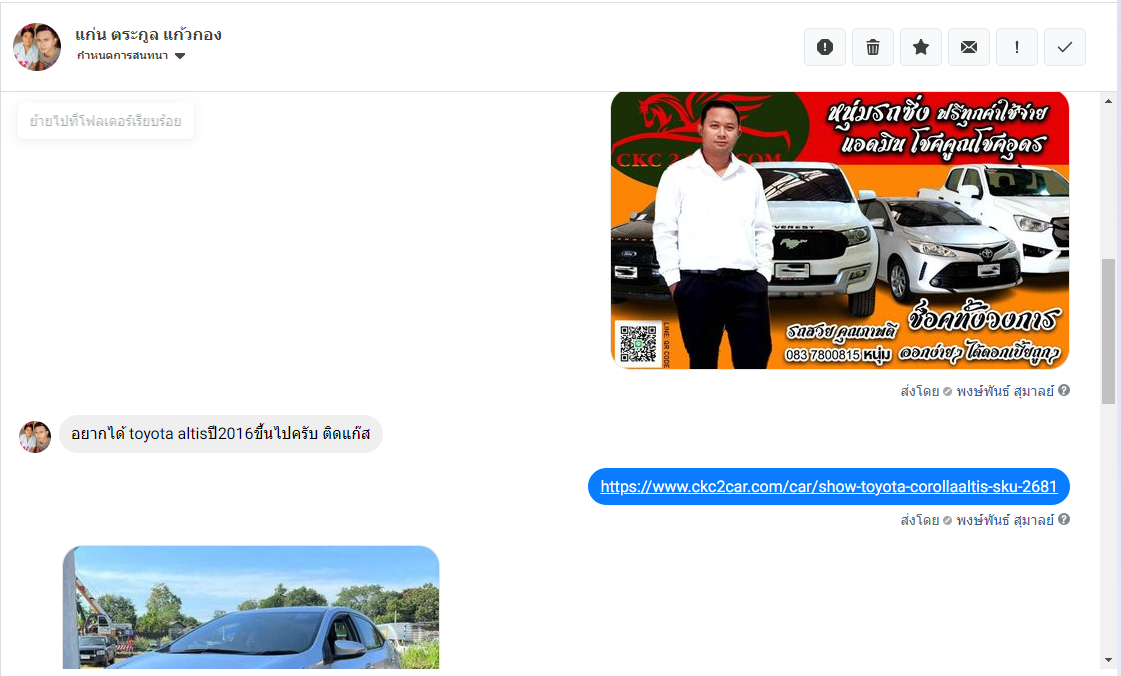Click the ย้ายไปที่โฟลเดอร์เรียบร้อย notification
This screenshot has height=676, width=1121.
tap(106, 121)
